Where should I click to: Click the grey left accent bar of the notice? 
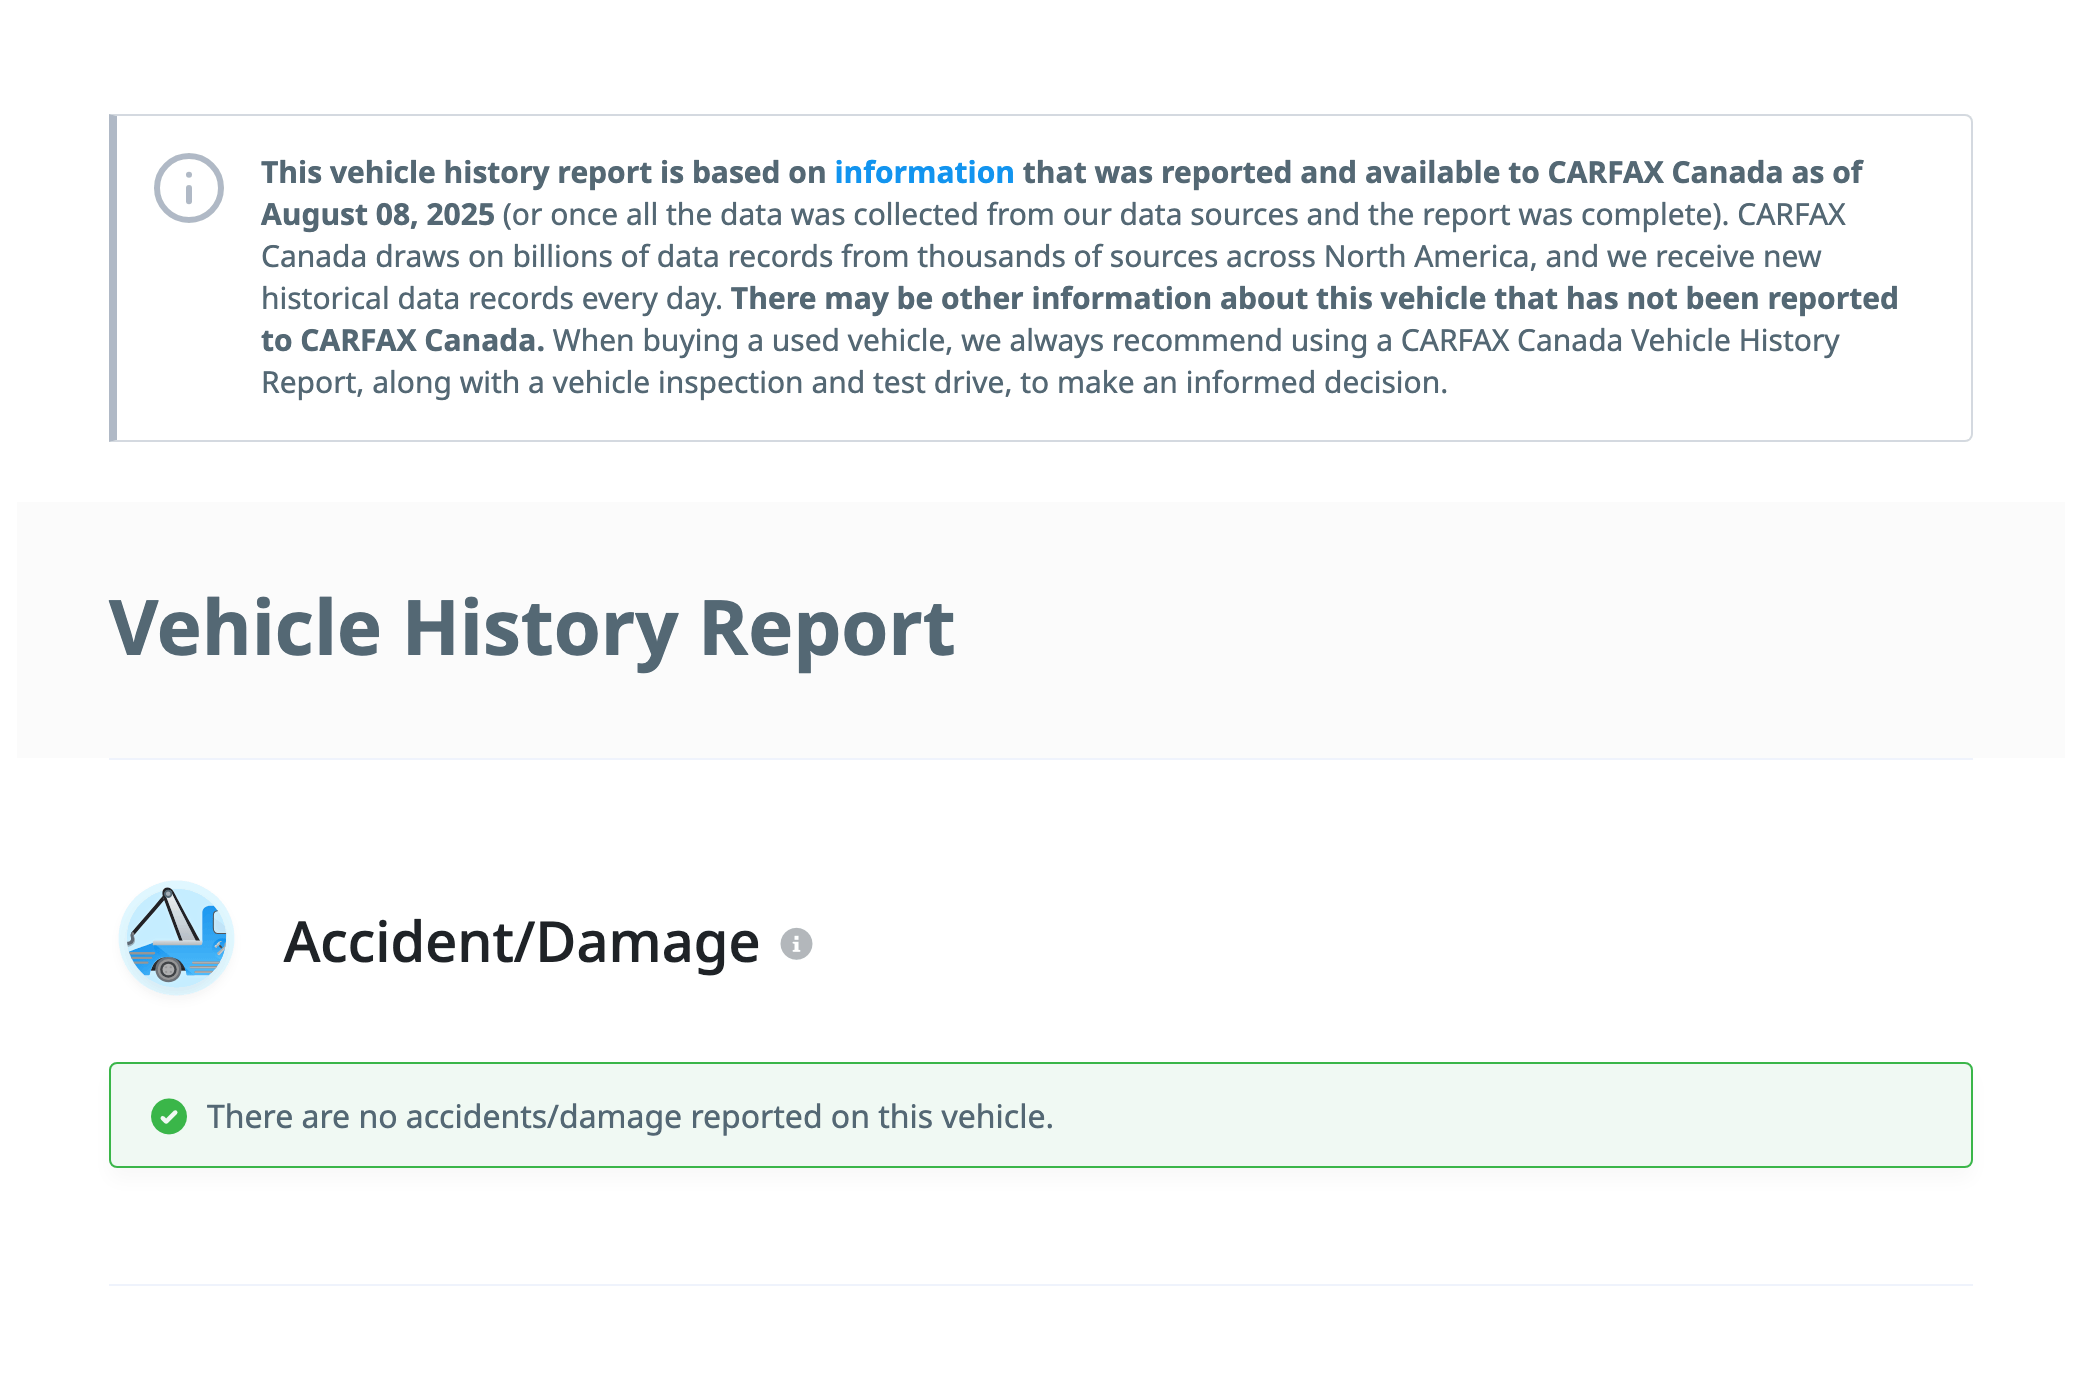pyautogui.click(x=113, y=278)
